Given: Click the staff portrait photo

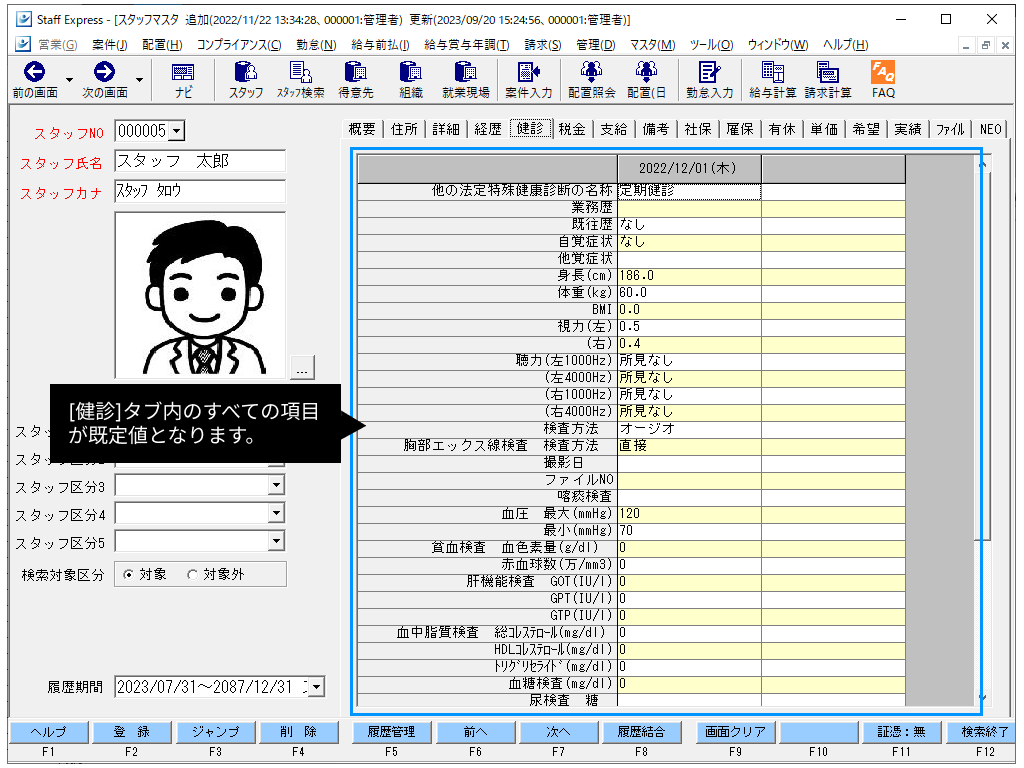Looking at the screenshot, I should click(200, 295).
